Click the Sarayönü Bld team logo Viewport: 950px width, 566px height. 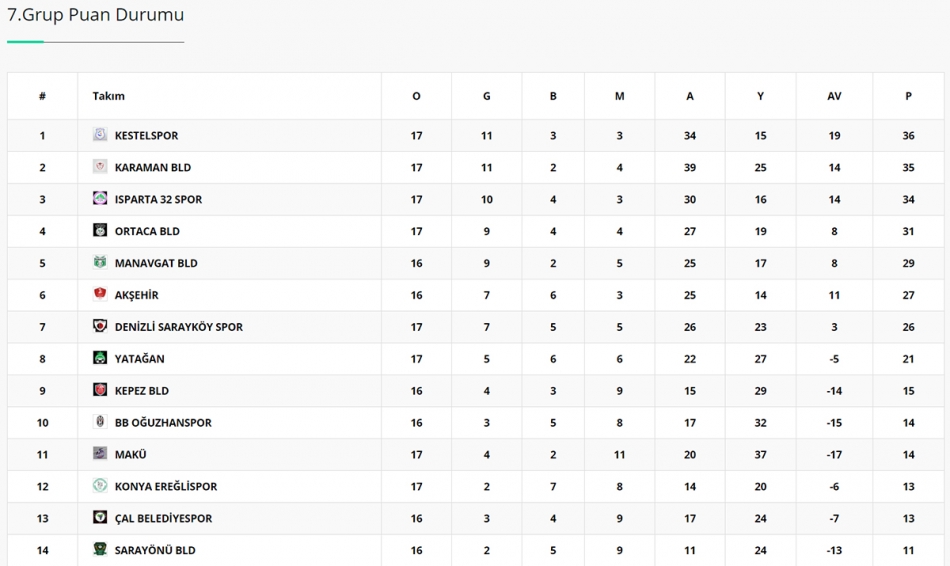pos(100,549)
